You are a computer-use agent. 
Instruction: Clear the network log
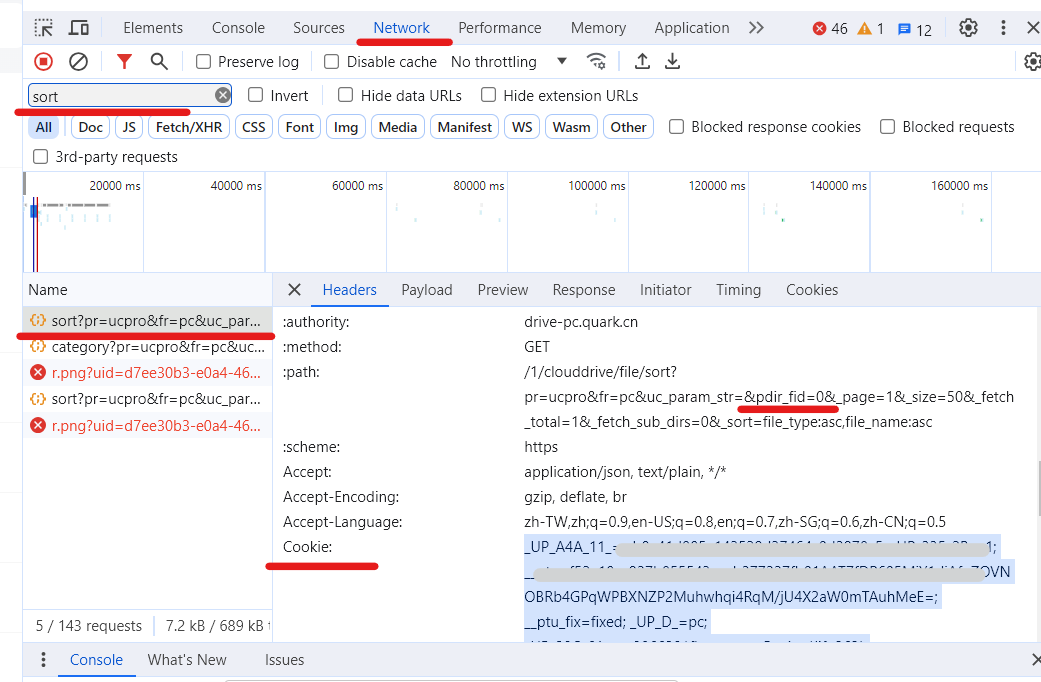[78, 62]
